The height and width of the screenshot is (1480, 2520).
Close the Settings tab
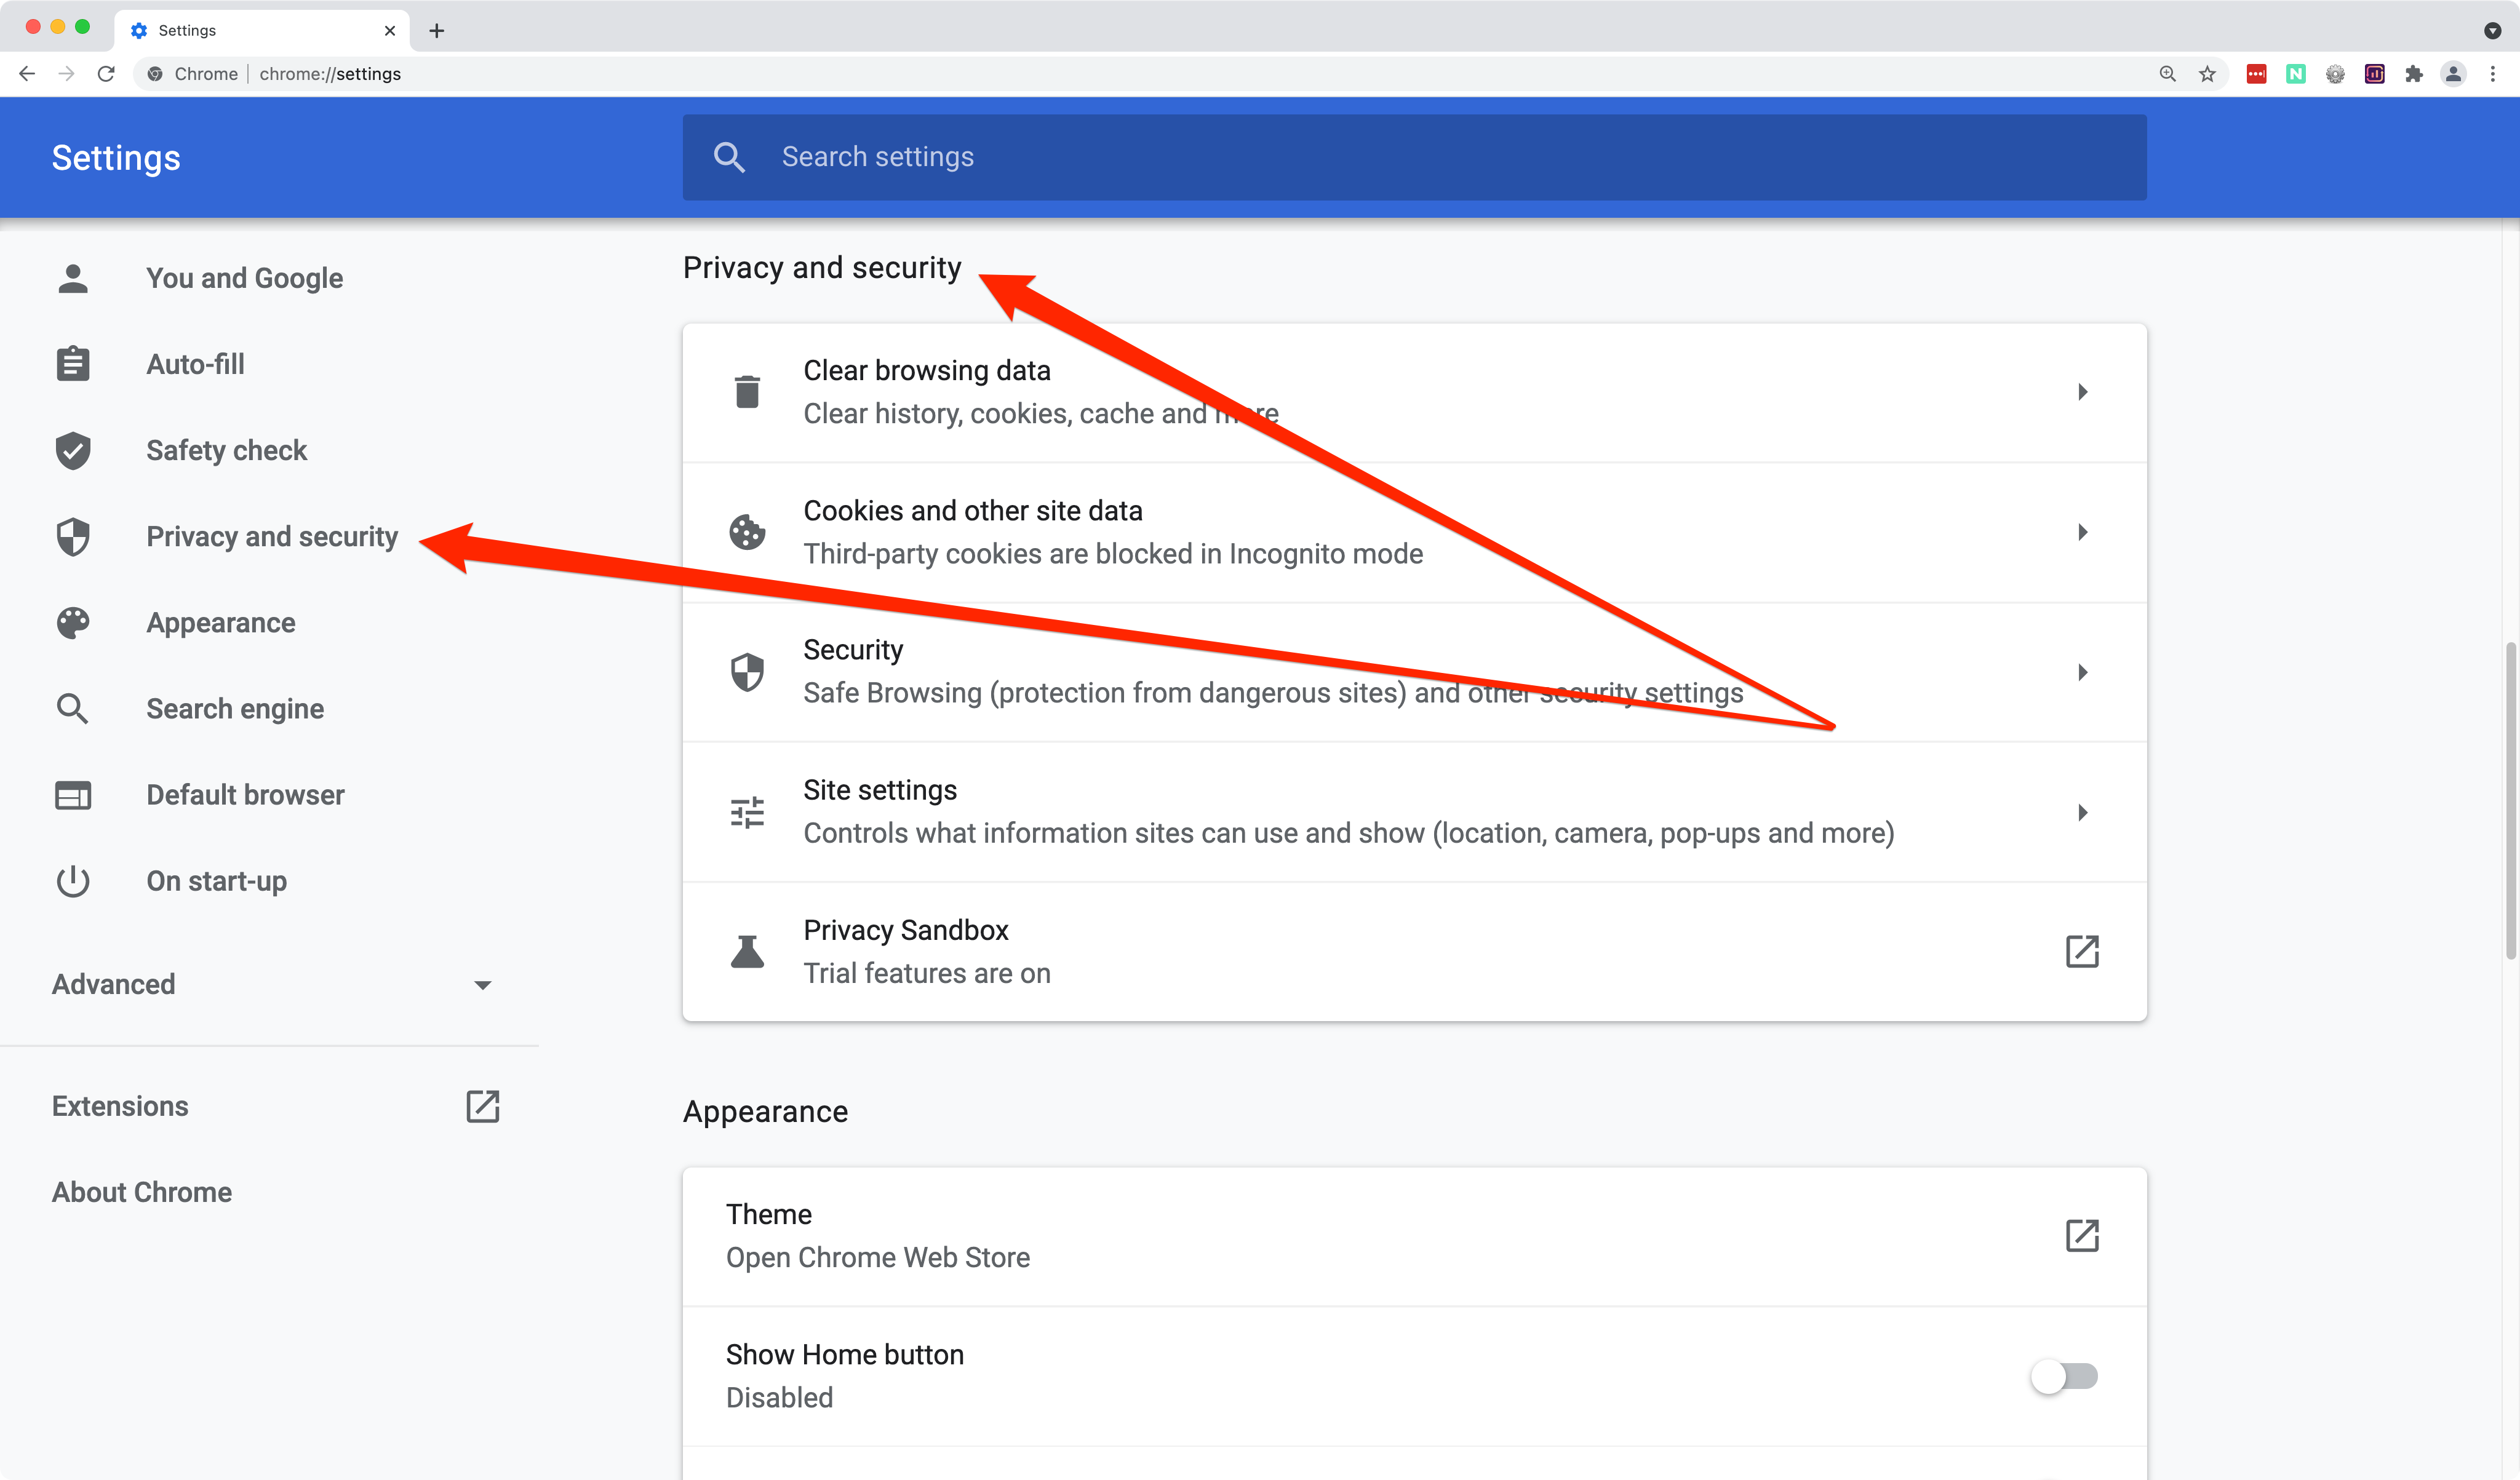coord(390,30)
